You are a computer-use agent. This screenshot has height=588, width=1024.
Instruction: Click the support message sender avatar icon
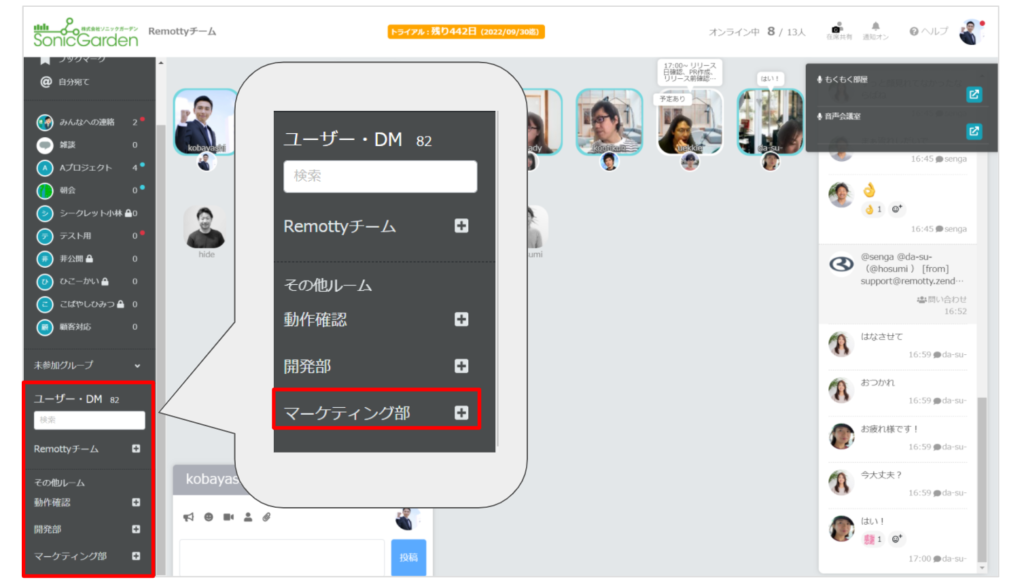(x=841, y=264)
